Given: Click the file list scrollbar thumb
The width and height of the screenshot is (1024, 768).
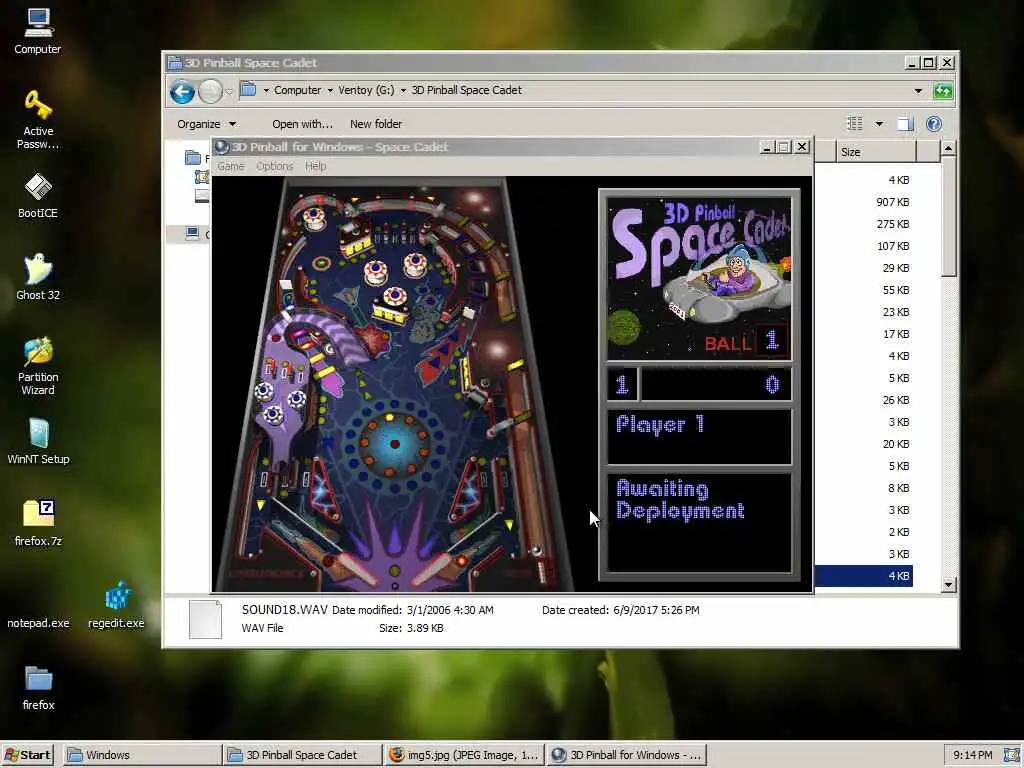Looking at the screenshot, I should pos(948,216).
